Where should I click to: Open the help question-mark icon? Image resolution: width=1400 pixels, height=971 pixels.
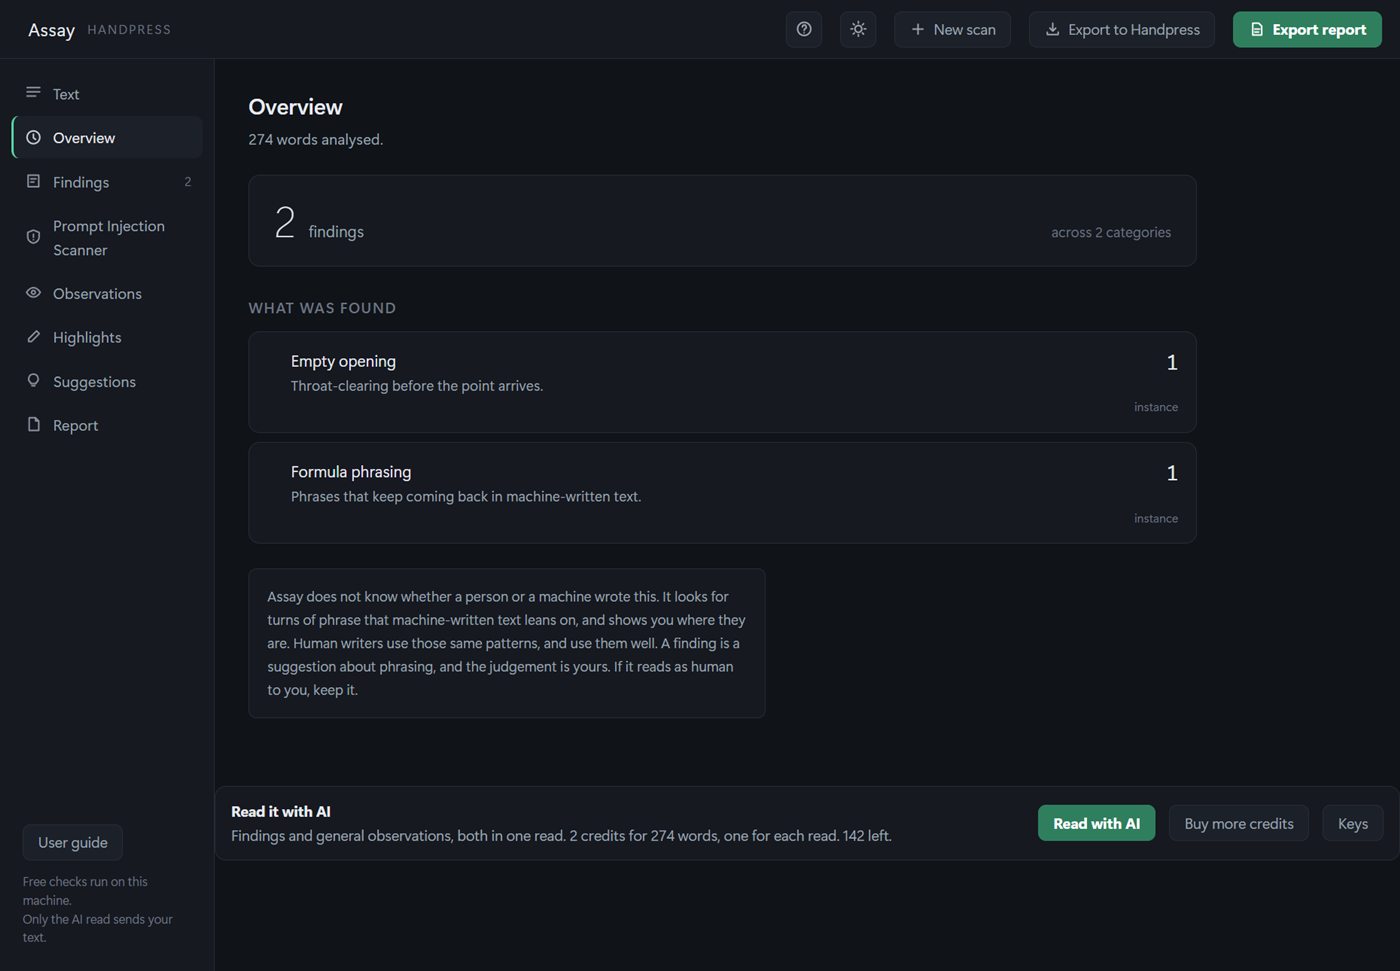point(804,30)
